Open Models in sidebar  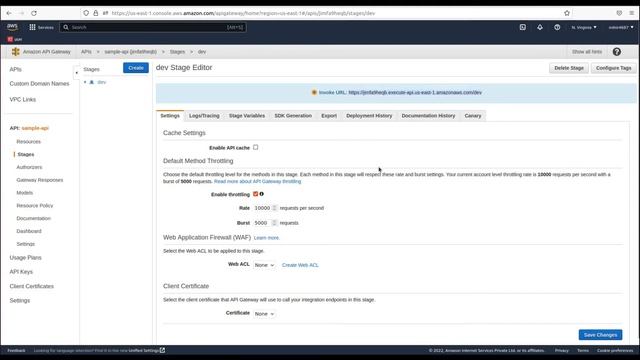click(x=24, y=193)
